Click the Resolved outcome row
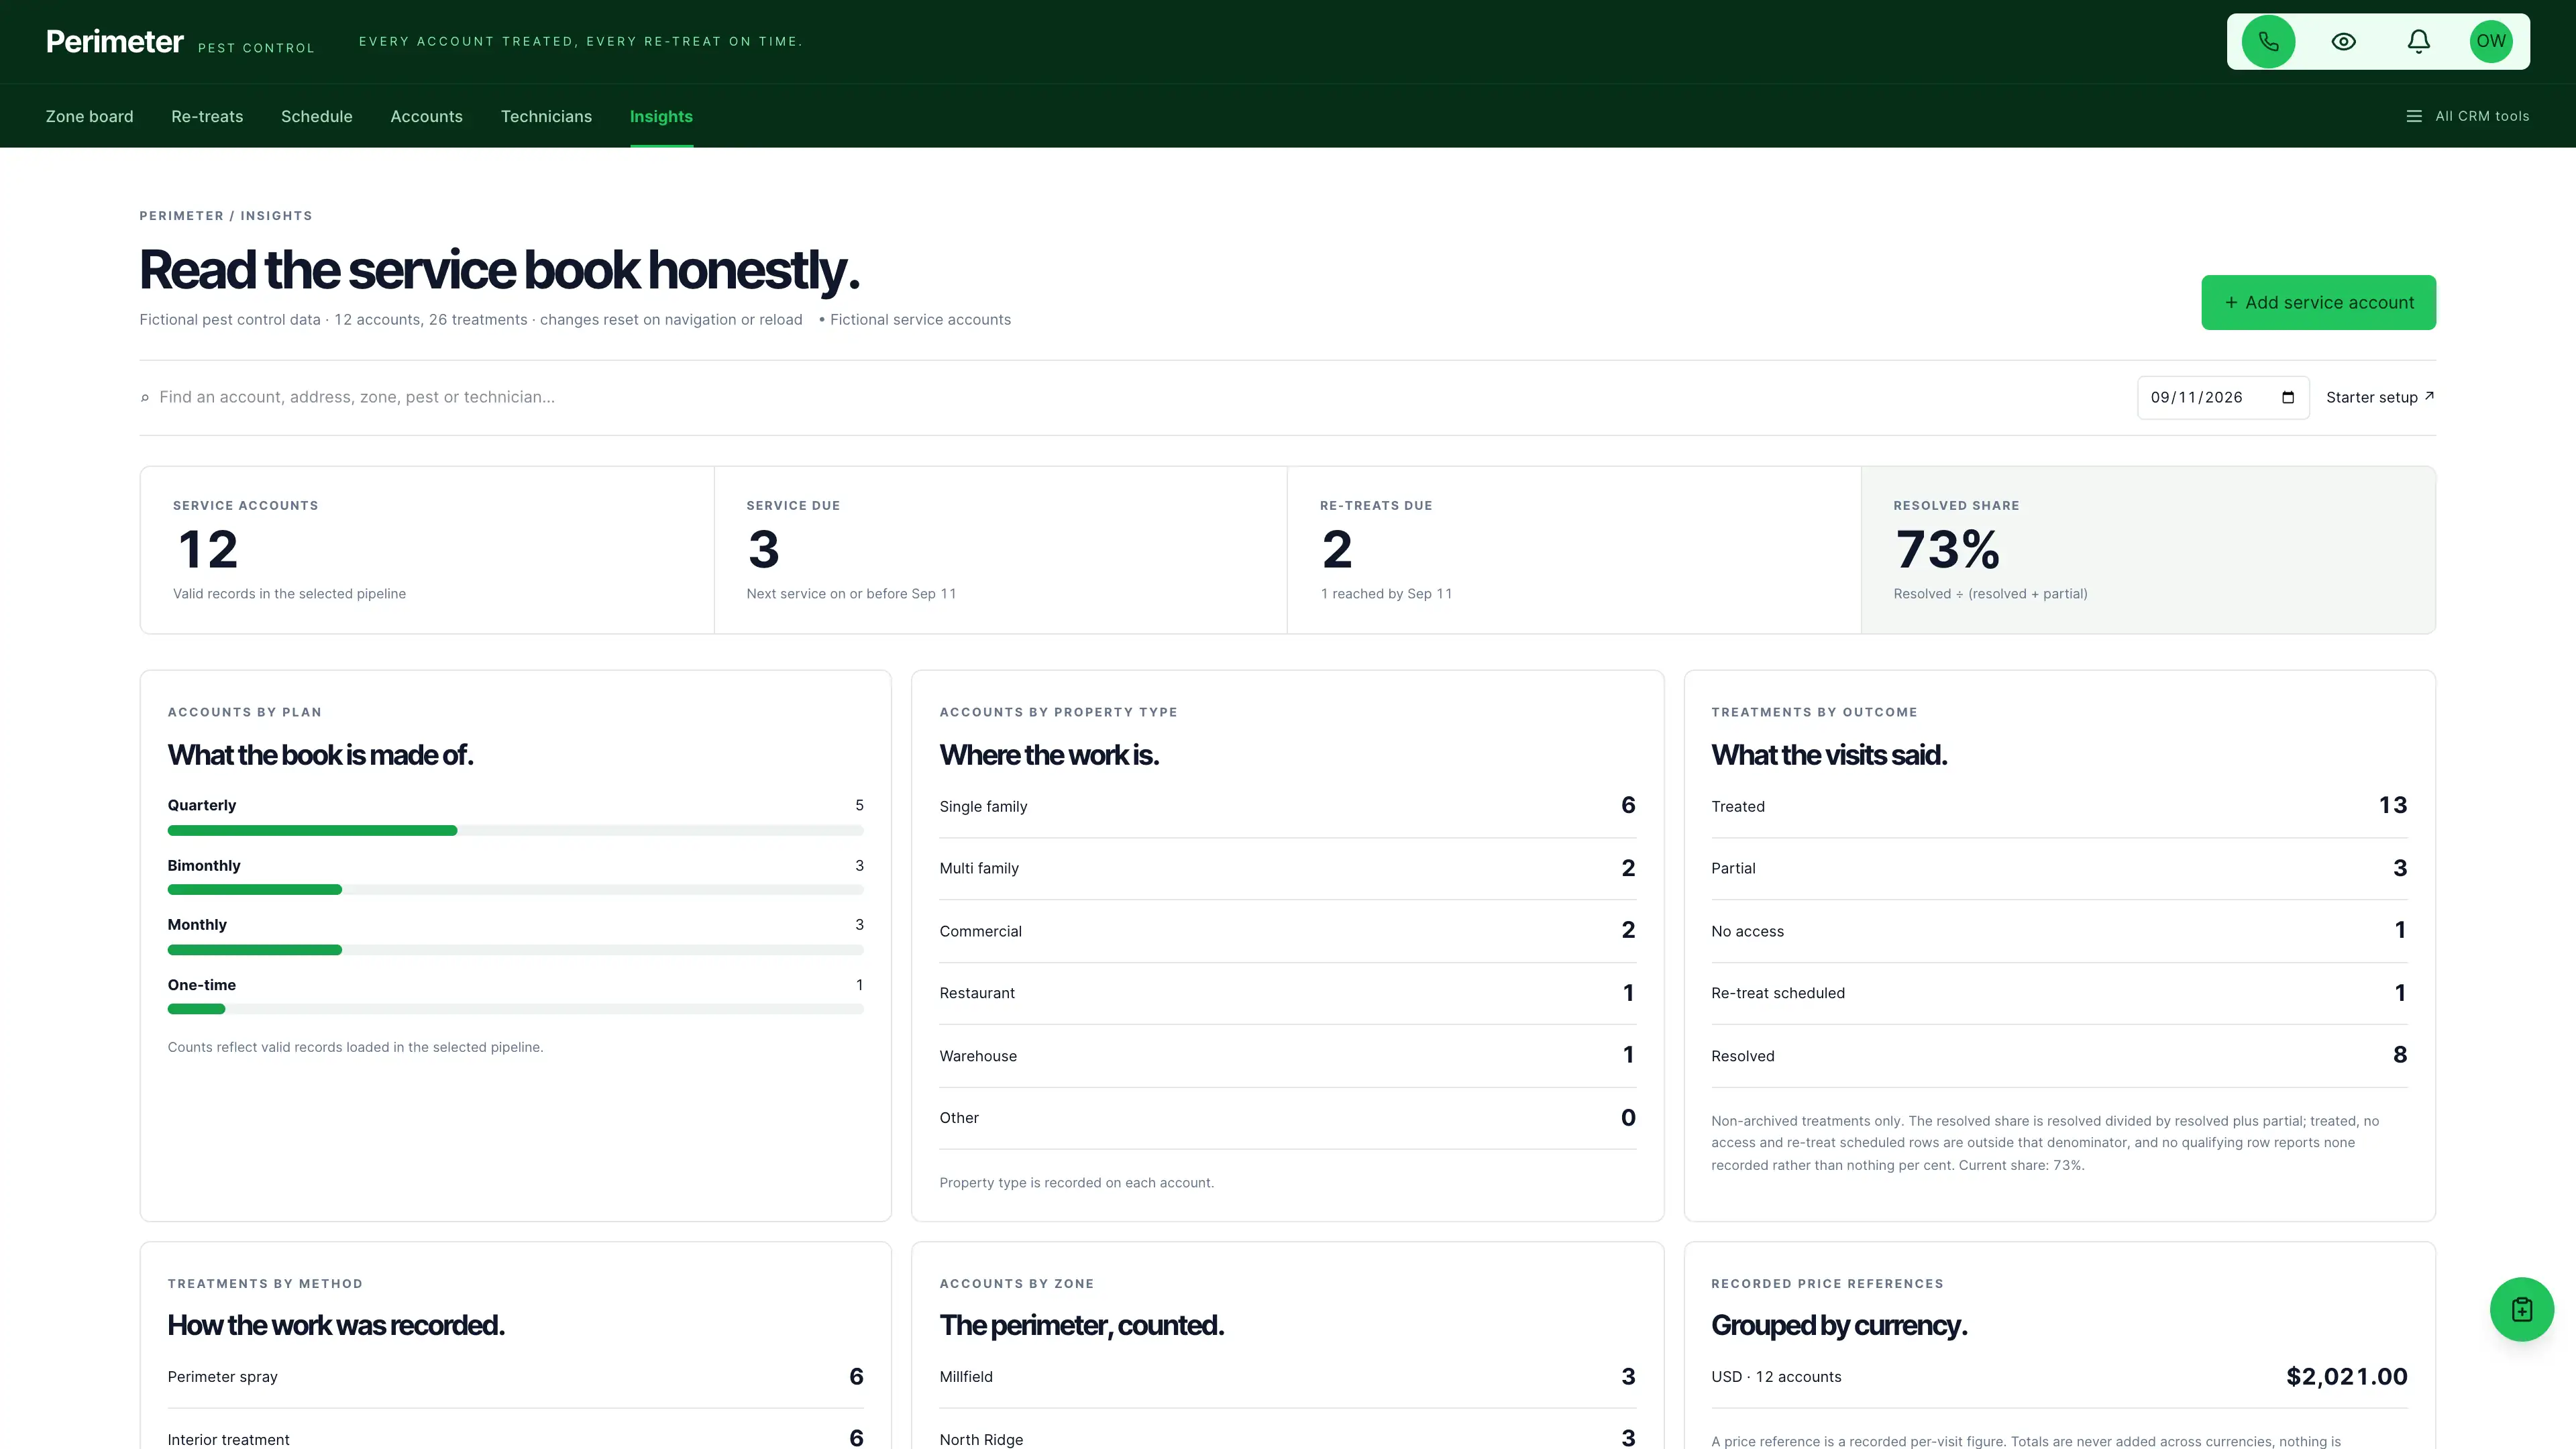 pos(2059,1056)
